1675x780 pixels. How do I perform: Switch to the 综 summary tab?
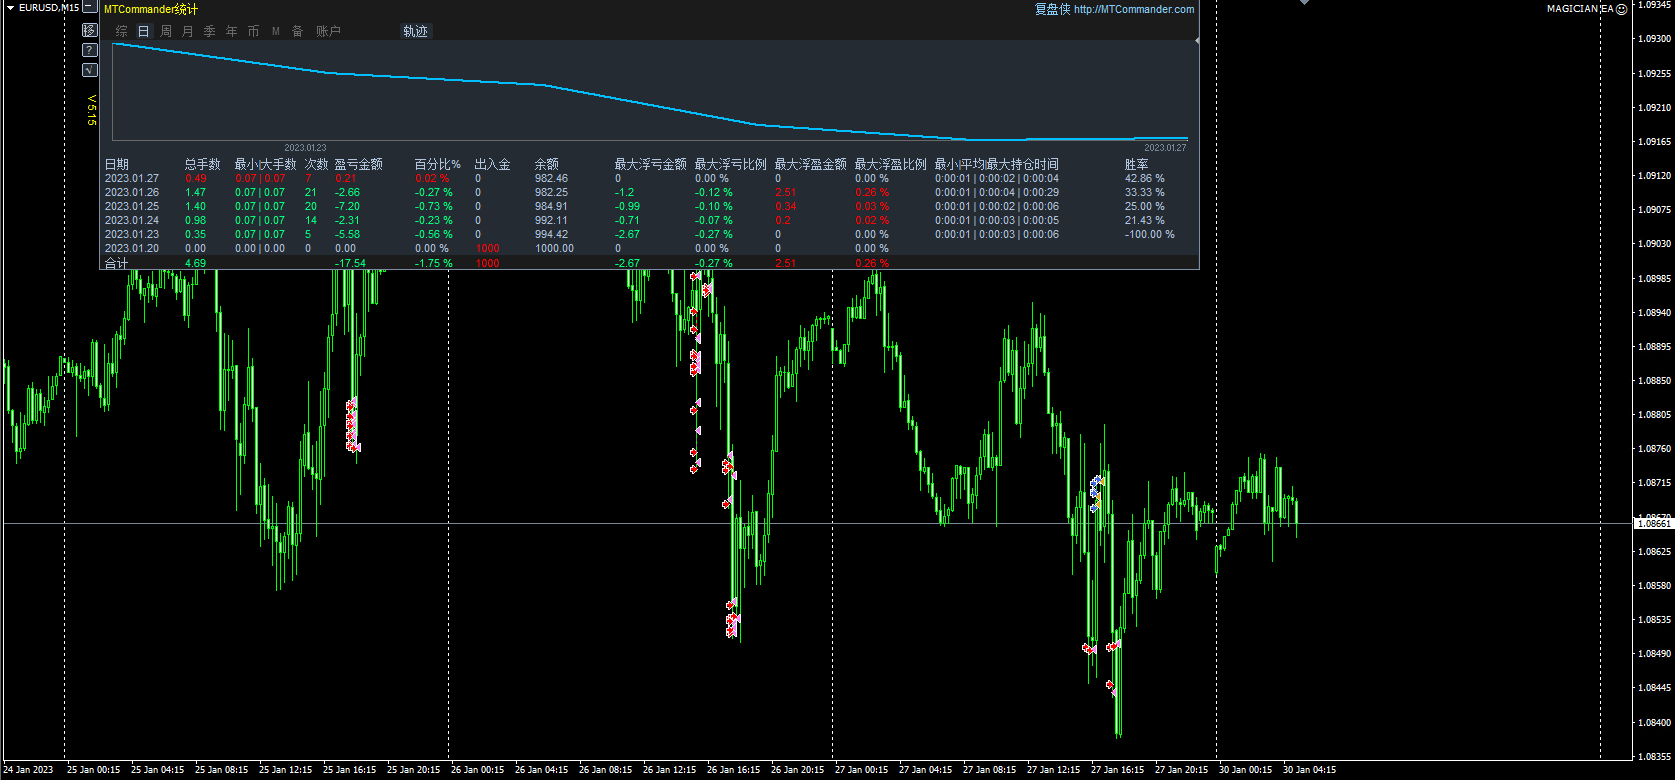pos(122,31)
